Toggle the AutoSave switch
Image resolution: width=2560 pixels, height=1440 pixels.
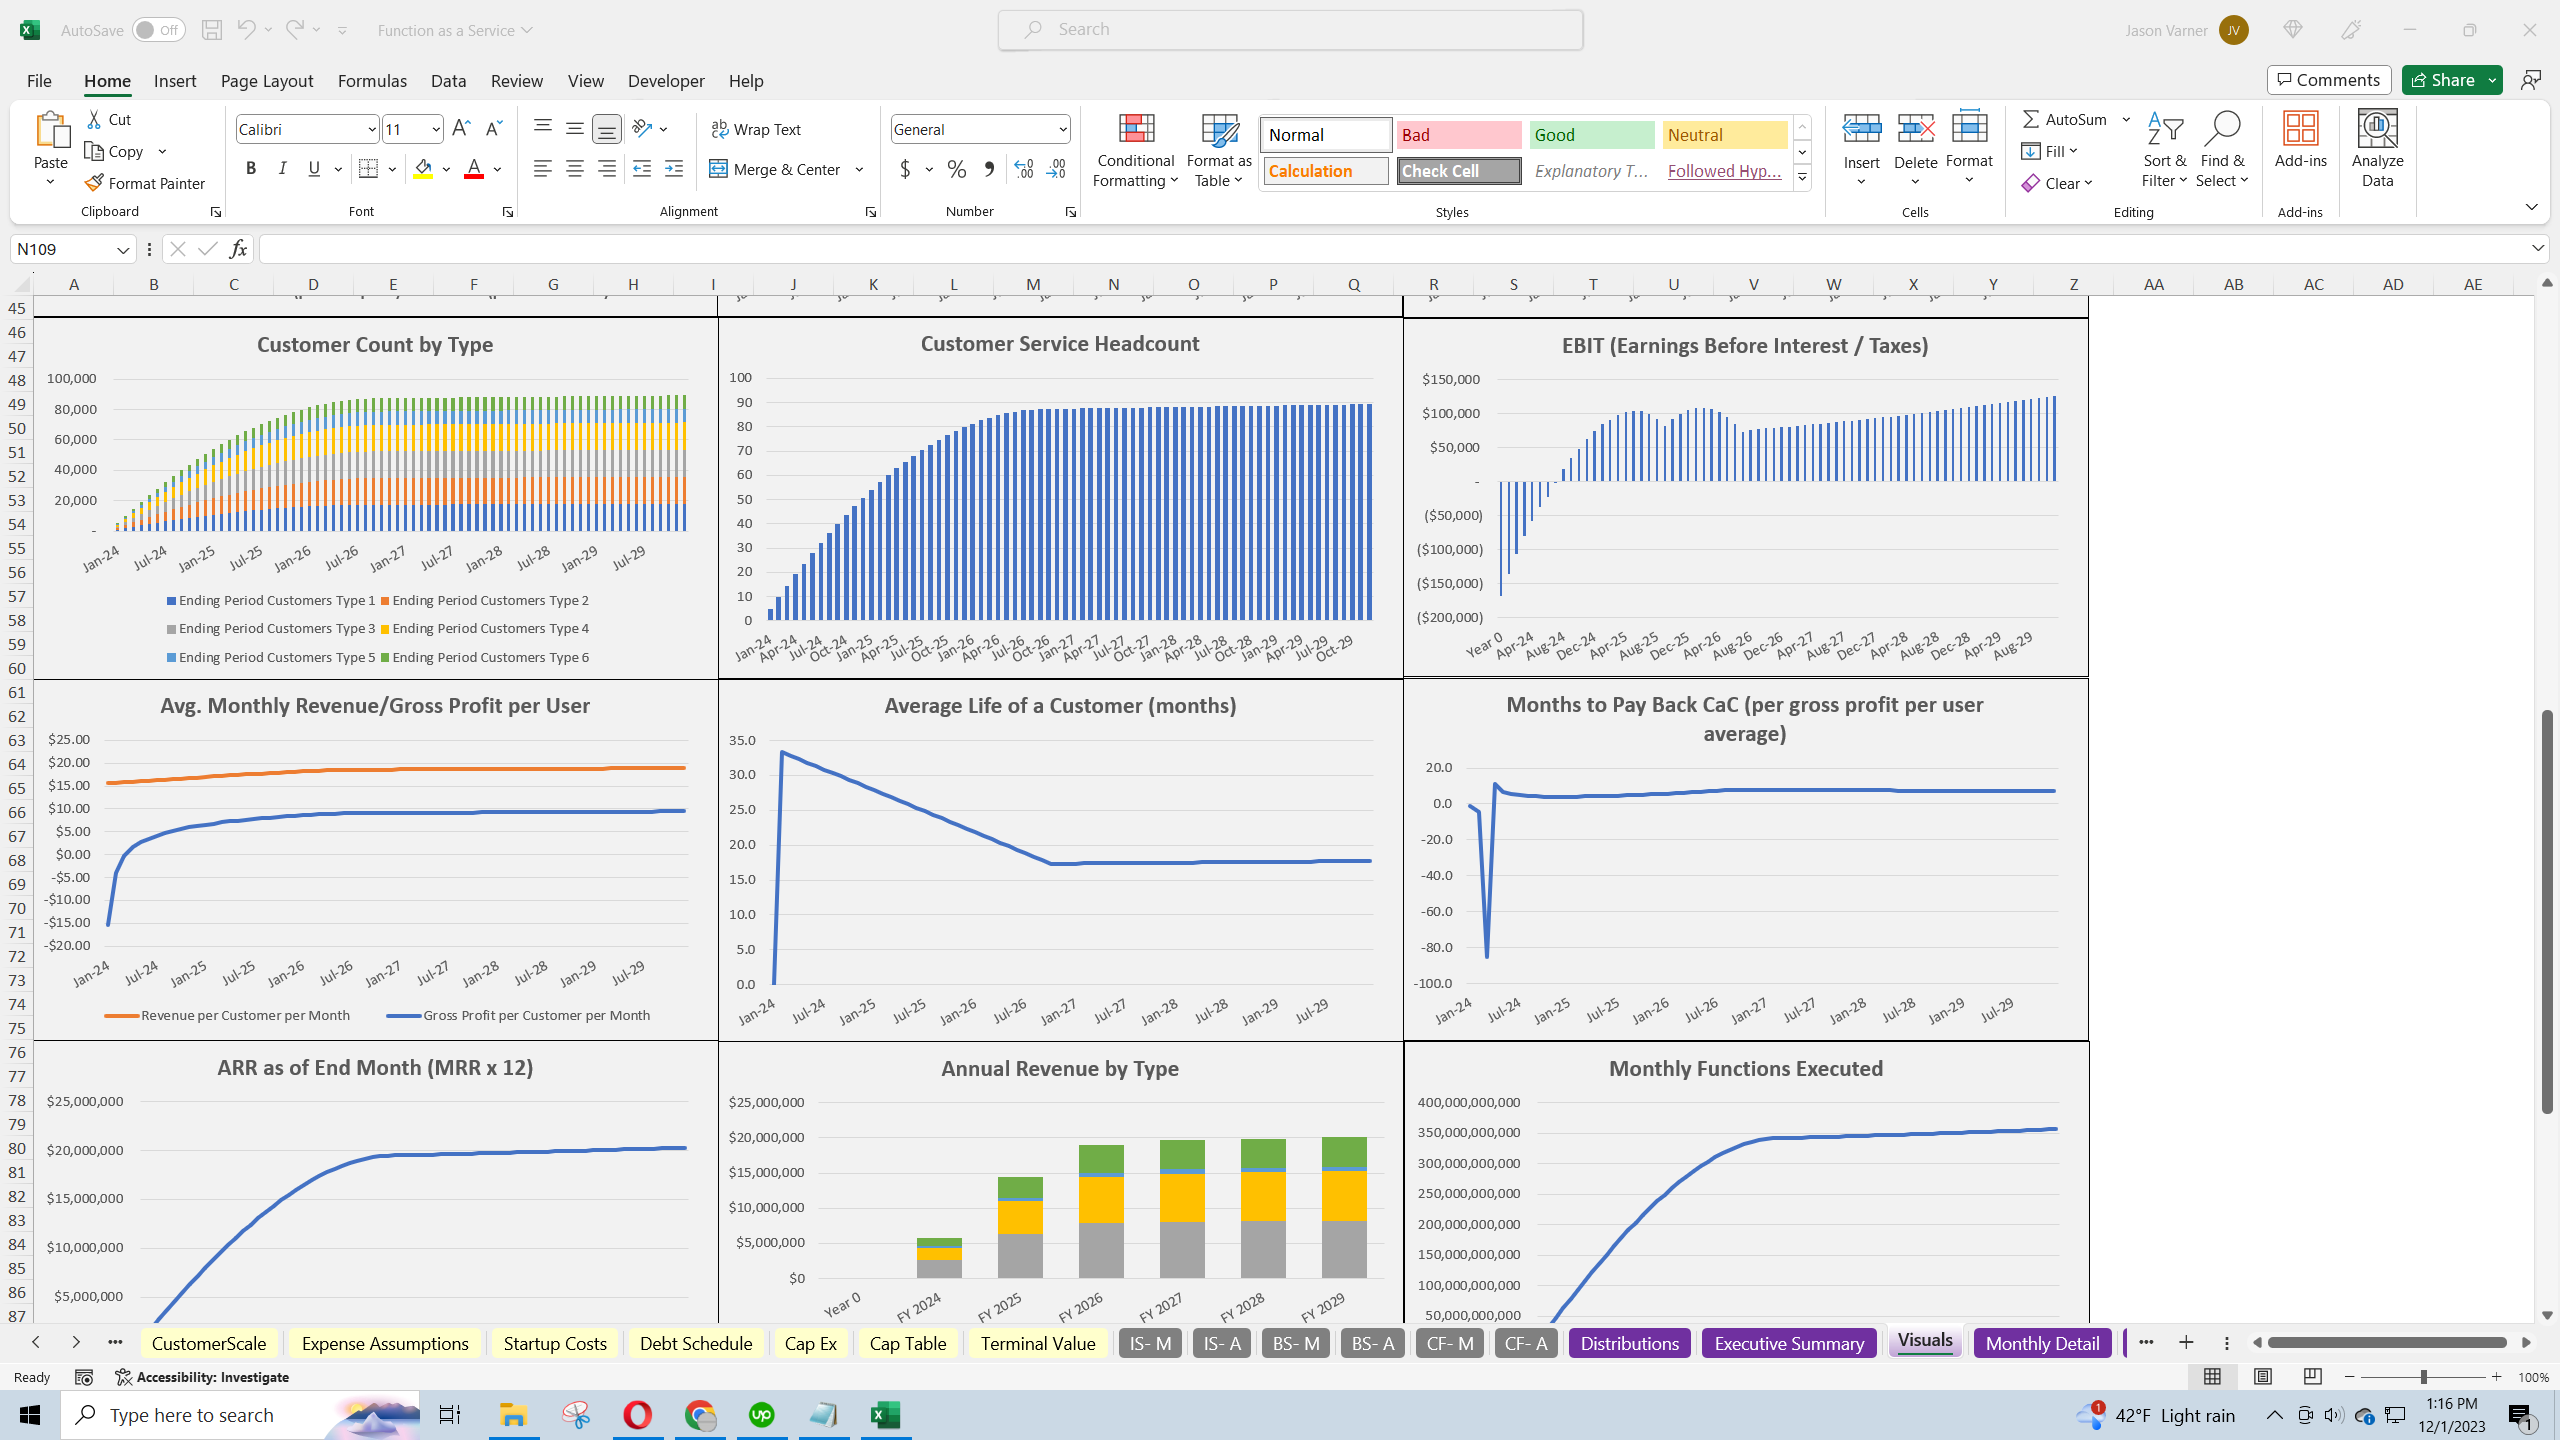(158, 30)
